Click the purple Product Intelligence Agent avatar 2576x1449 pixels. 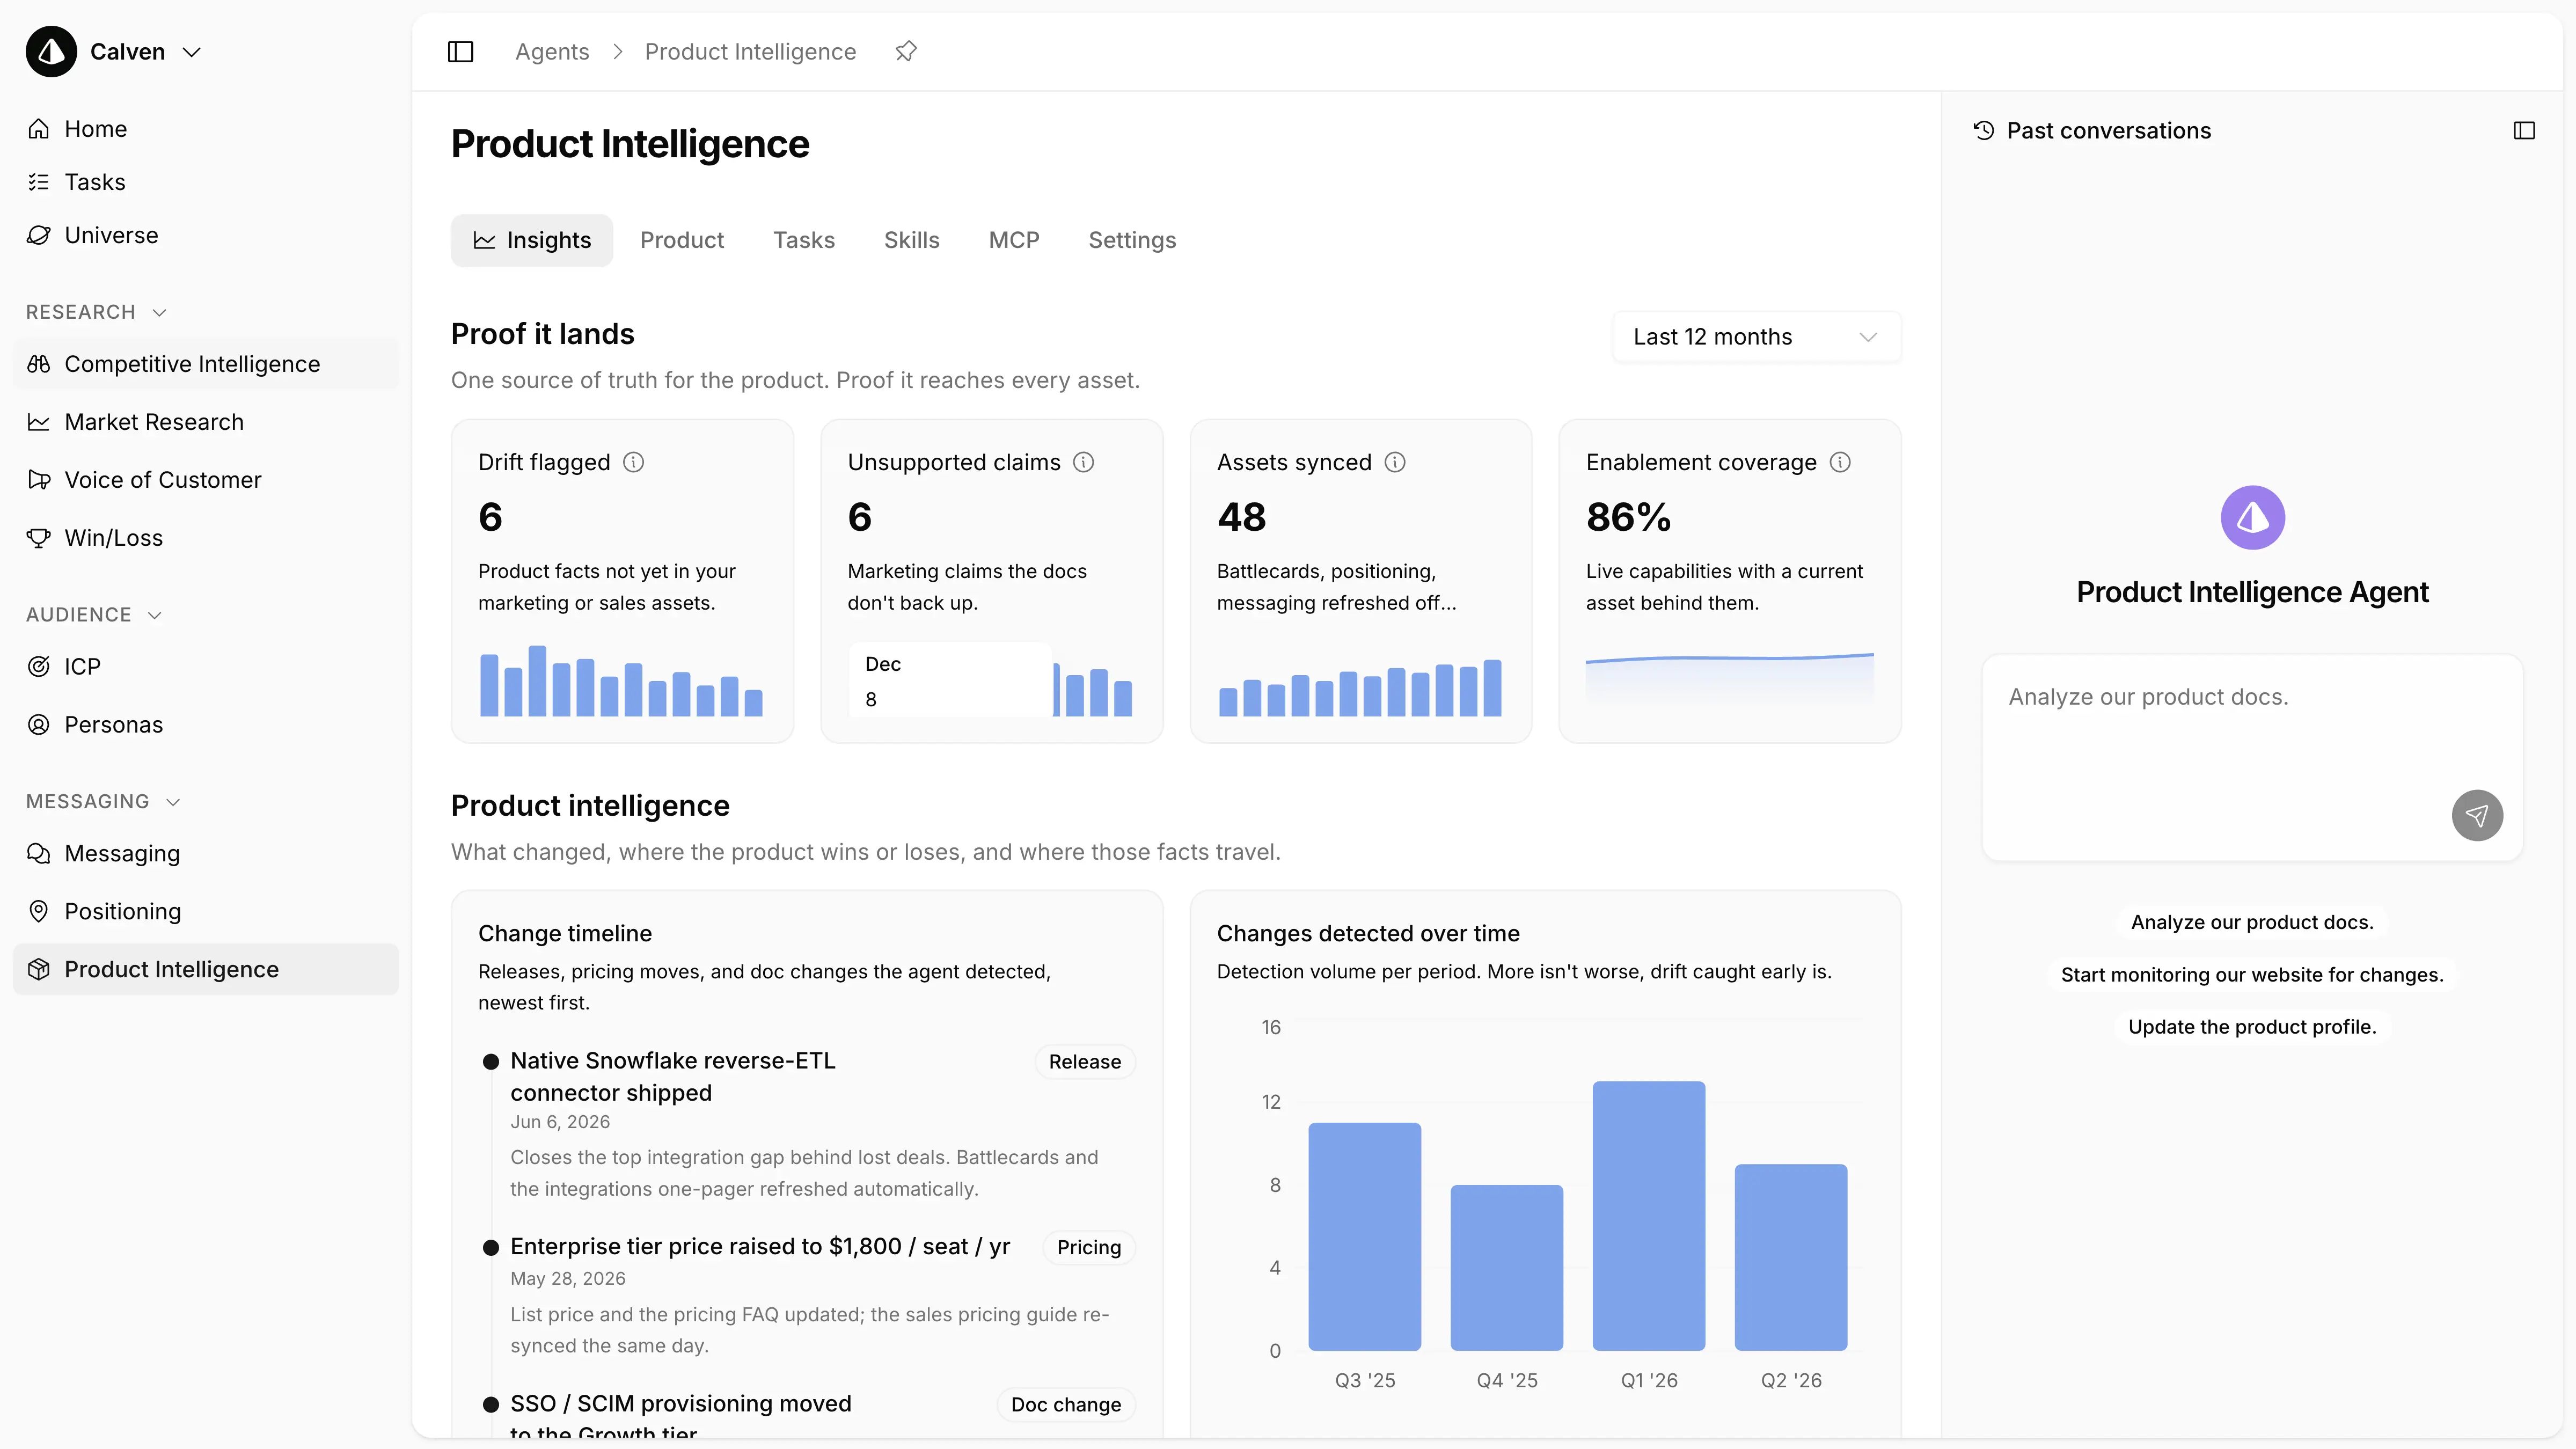2253,518
